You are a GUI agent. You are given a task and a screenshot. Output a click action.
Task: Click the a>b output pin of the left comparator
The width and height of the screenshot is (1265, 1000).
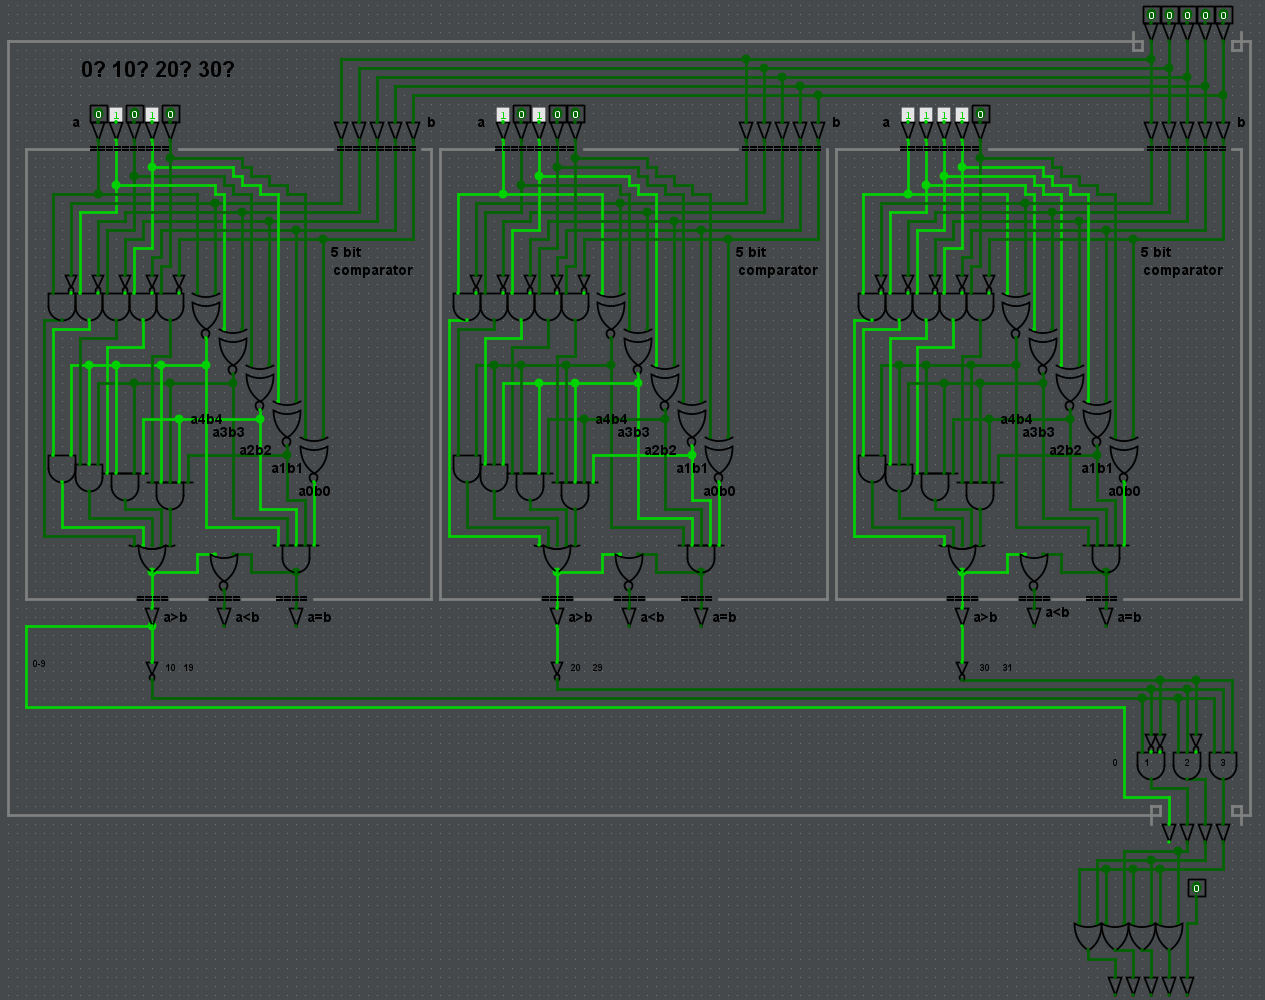(x=152, y=618)
